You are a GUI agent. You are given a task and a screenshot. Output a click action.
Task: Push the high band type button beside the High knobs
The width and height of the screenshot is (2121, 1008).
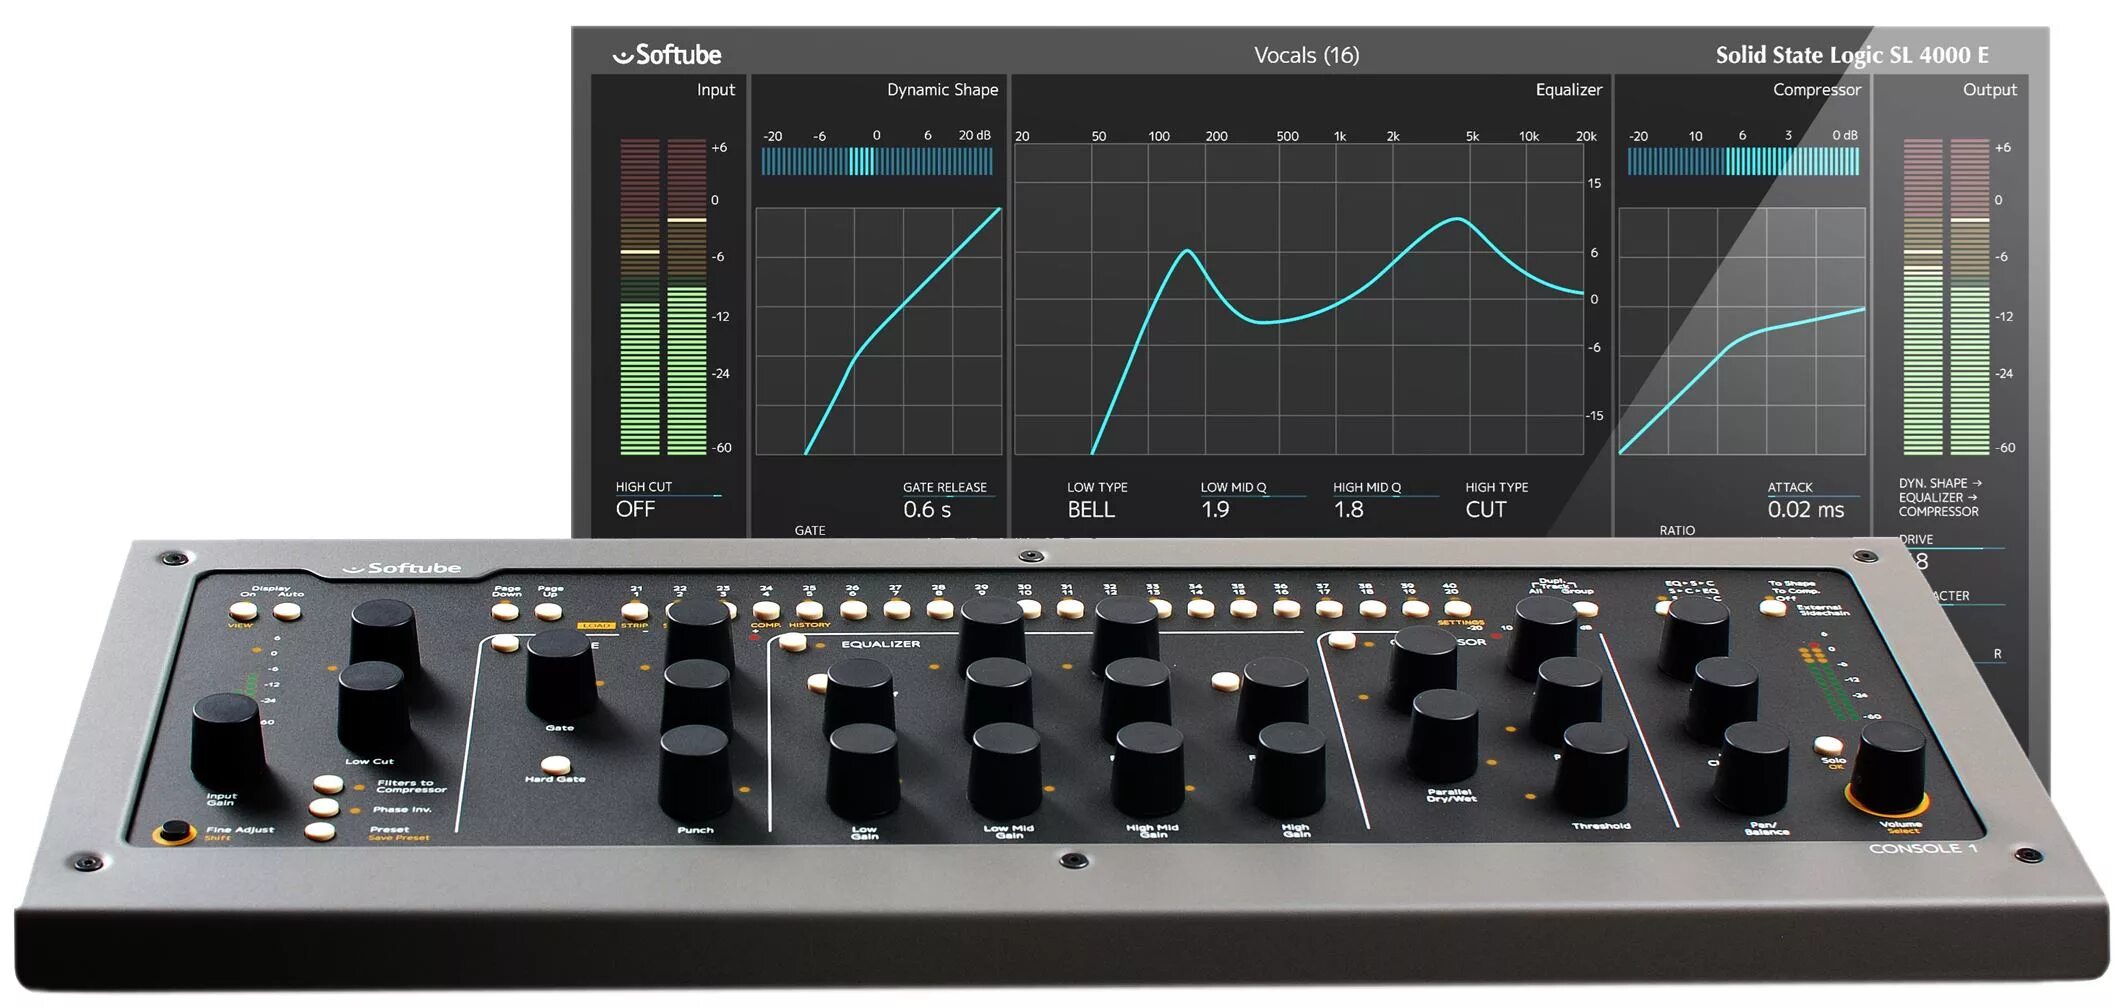click(1225, 681)
